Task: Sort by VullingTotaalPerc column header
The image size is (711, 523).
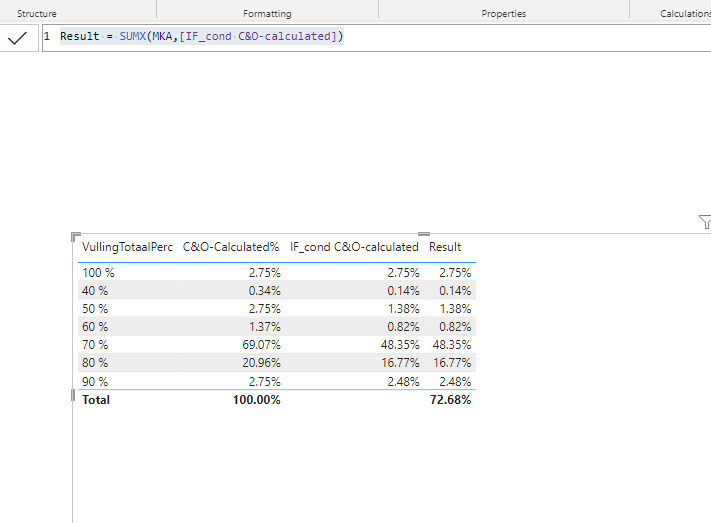Action: coord(127,247)
